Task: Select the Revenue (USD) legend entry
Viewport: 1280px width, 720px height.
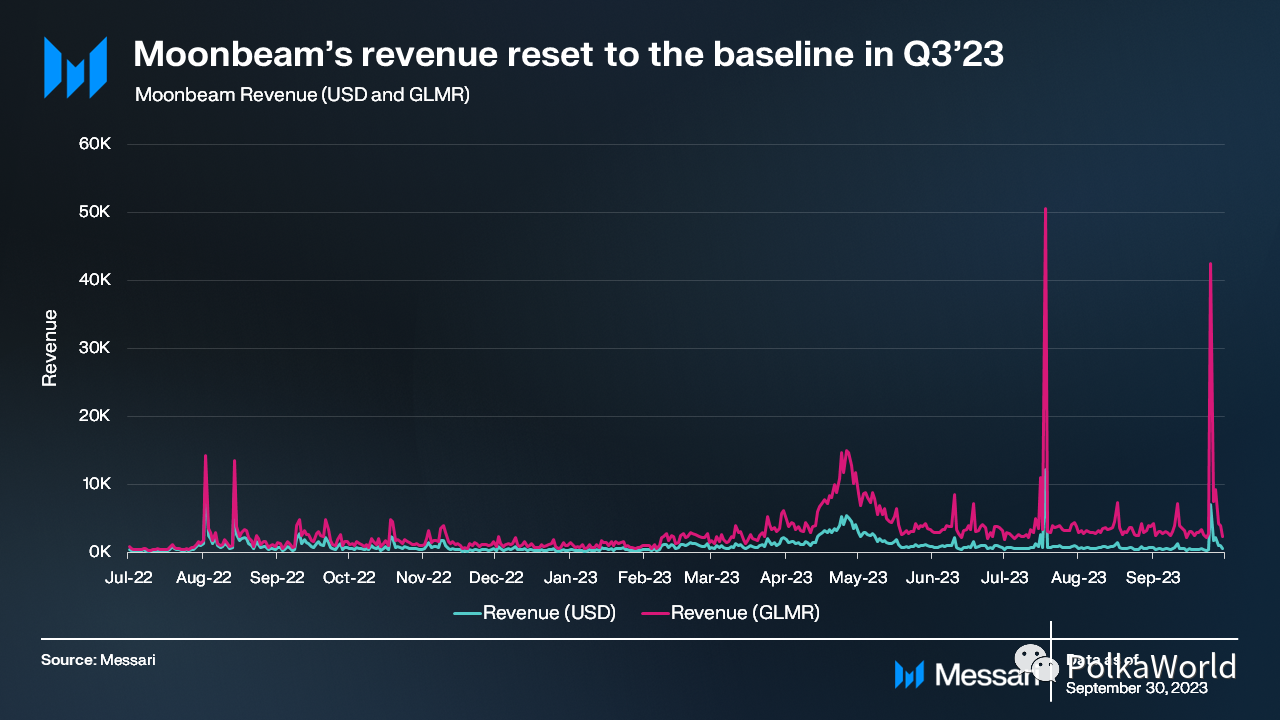Action: point(535,613)
